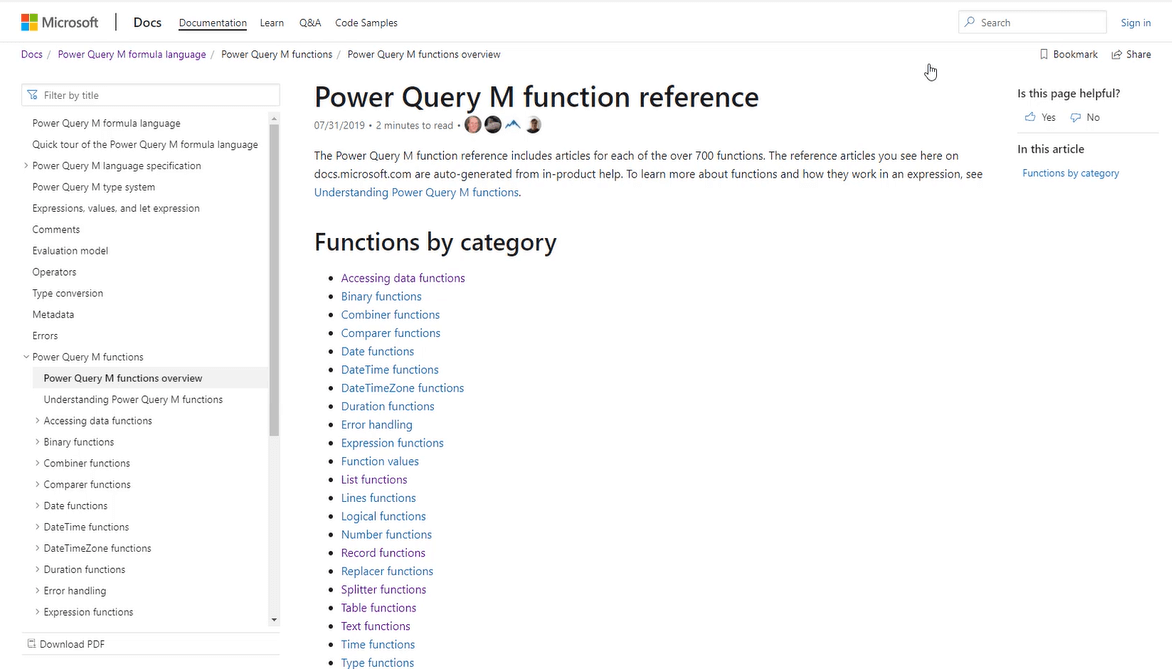Viewport: 1172px width, 669px height.
Task: Select Quick tour of the Power Query M formula language
Action: pyautogui.click(x=145, y=145)
